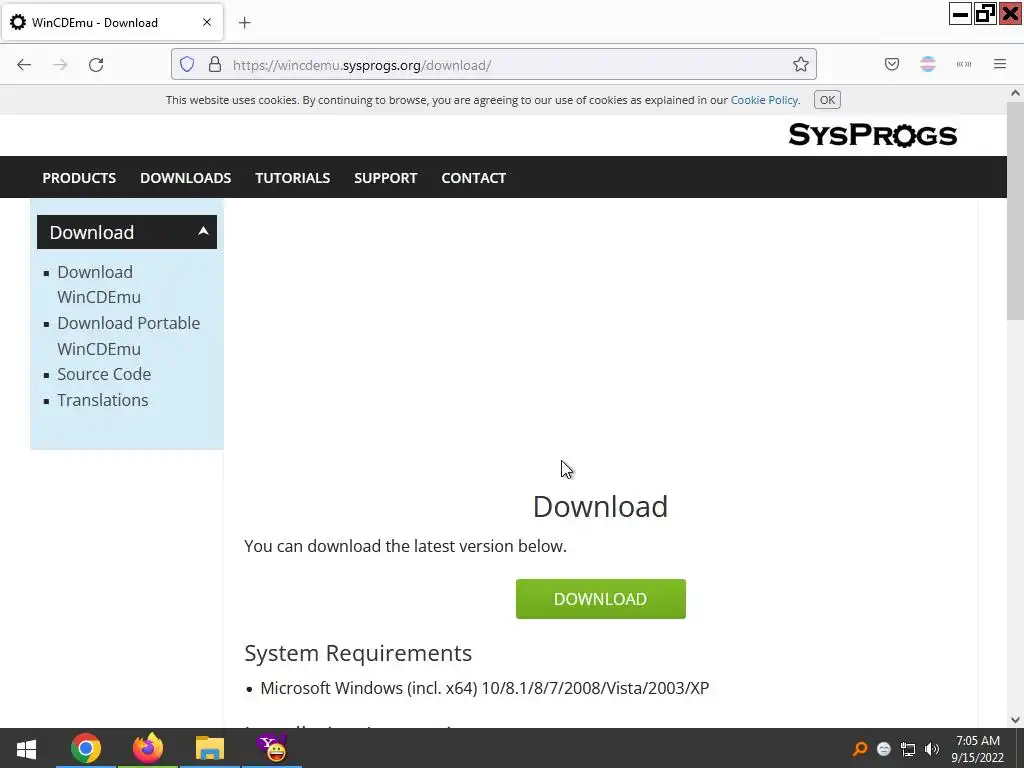
Task: Open the DOWNLOADS menu item
Action: pos(185,178)
